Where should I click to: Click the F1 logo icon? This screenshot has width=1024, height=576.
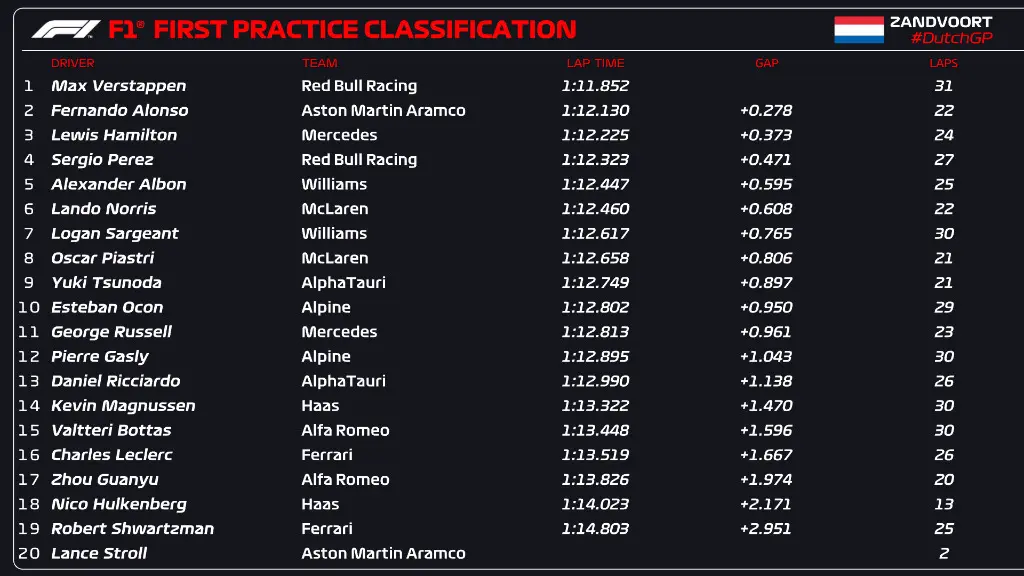click(x=66, y=29)
